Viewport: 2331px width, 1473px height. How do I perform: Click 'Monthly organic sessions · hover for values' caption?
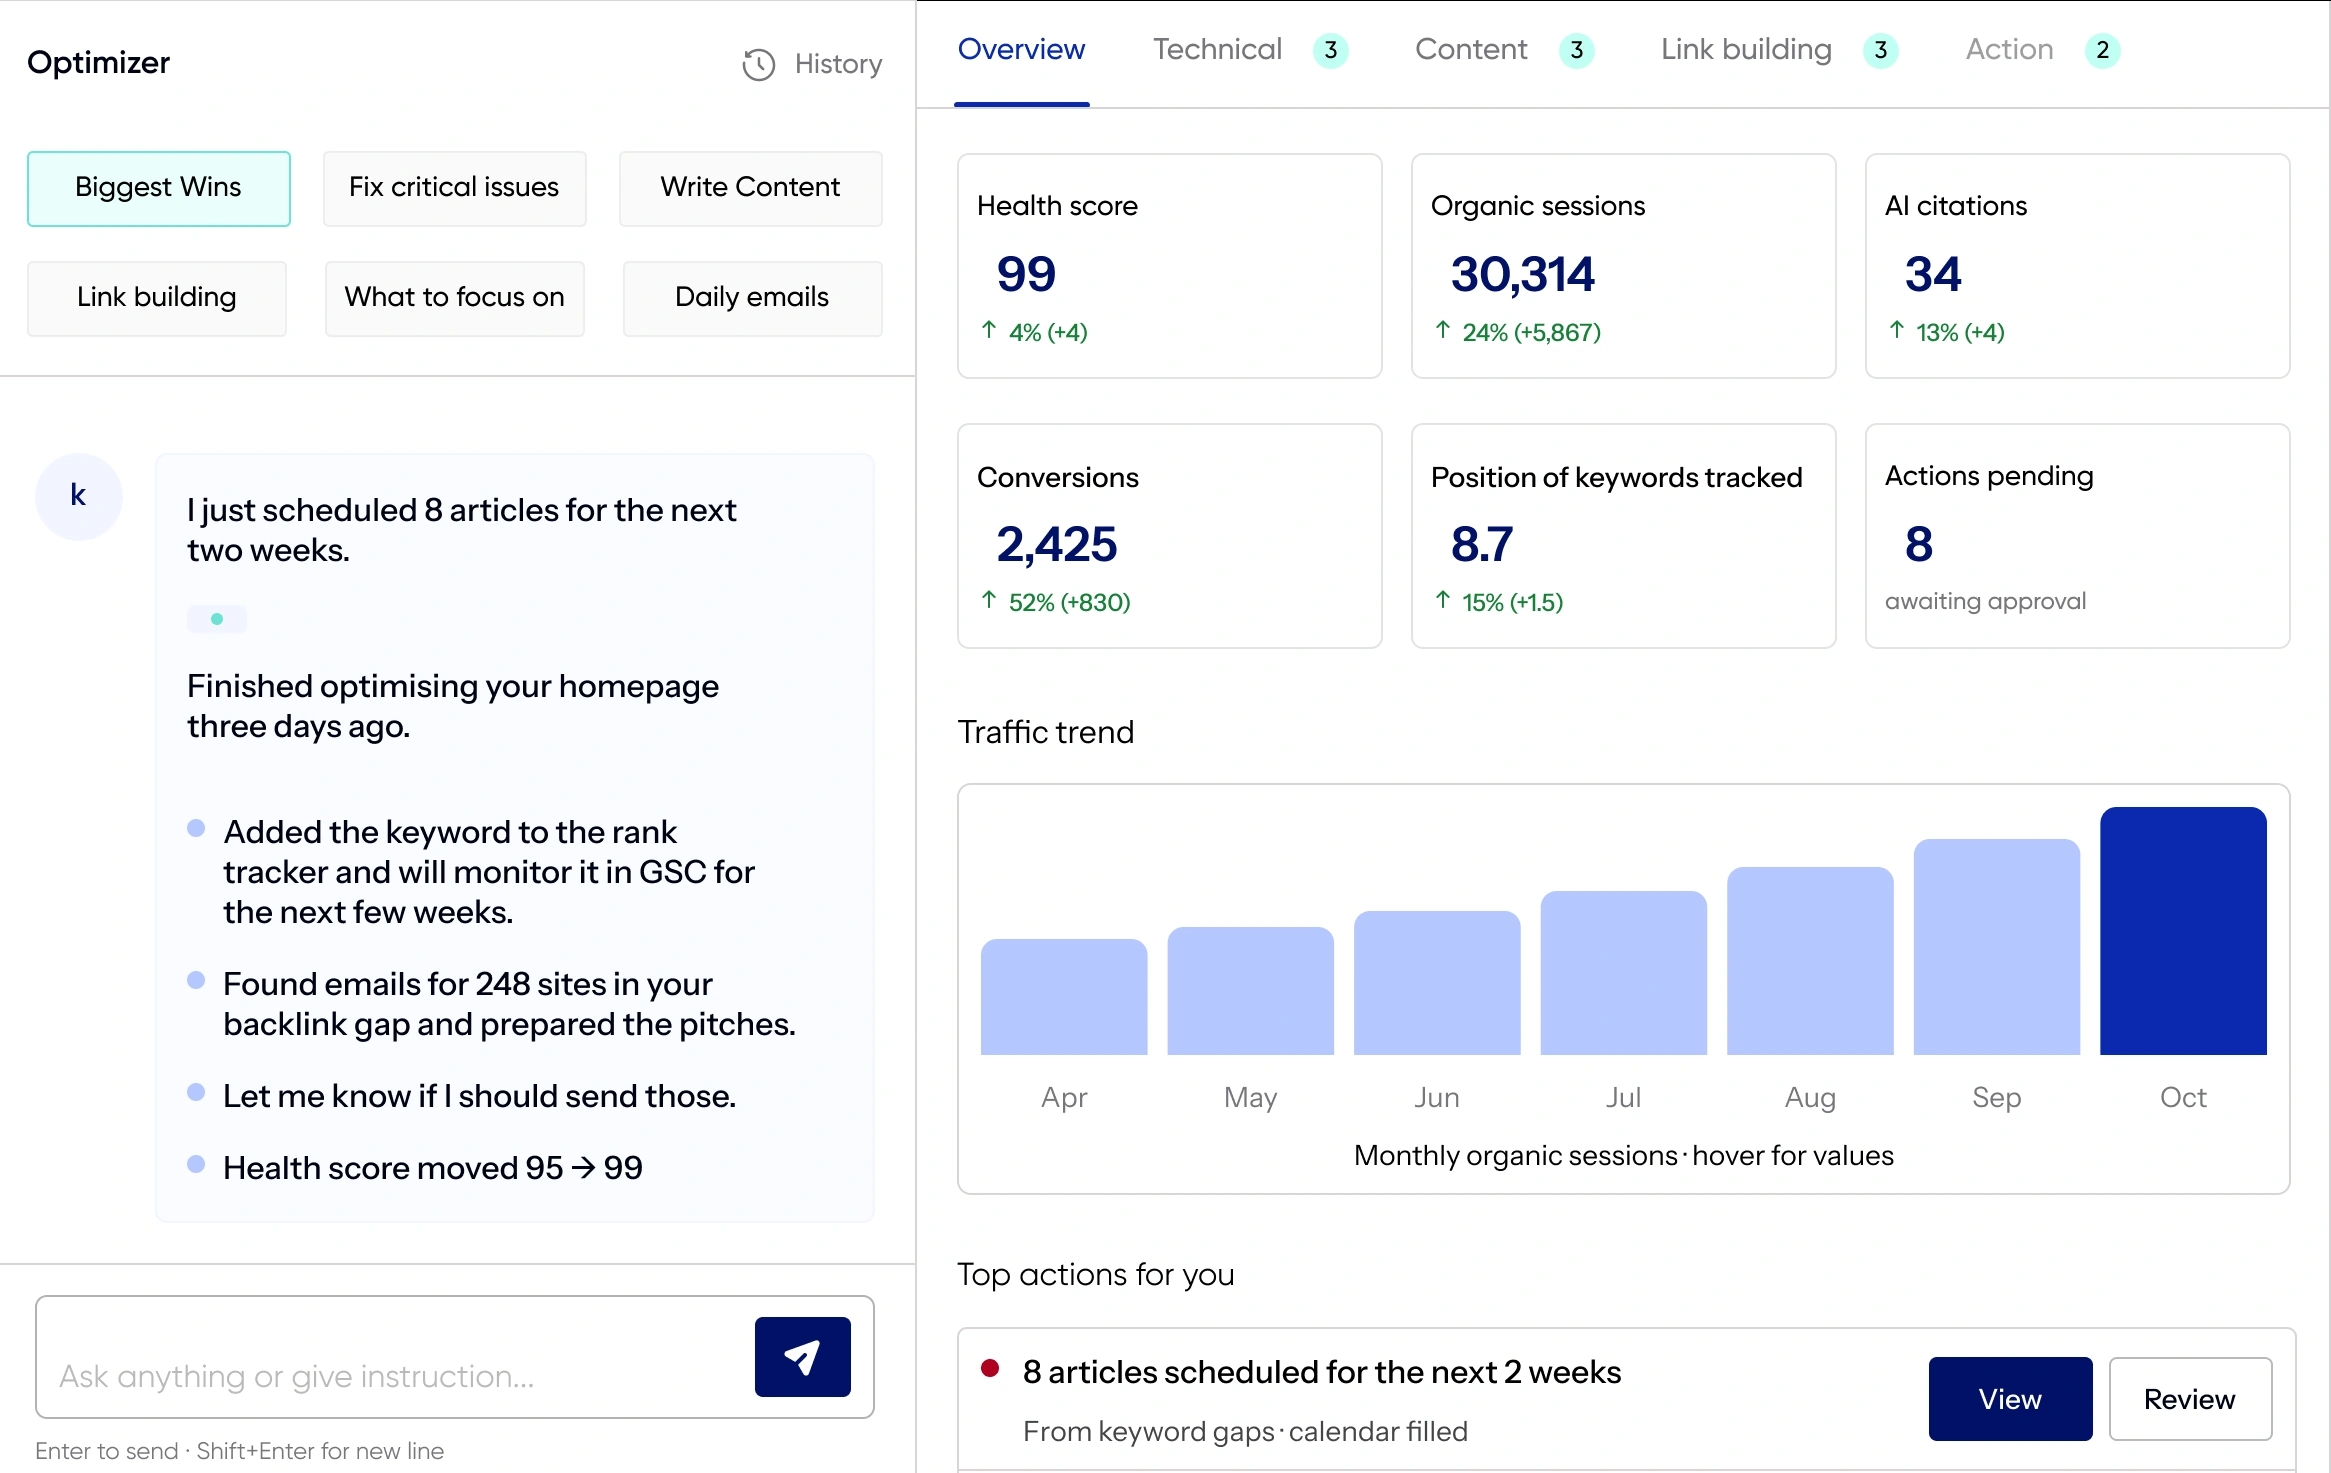tap(1623, 1156)
